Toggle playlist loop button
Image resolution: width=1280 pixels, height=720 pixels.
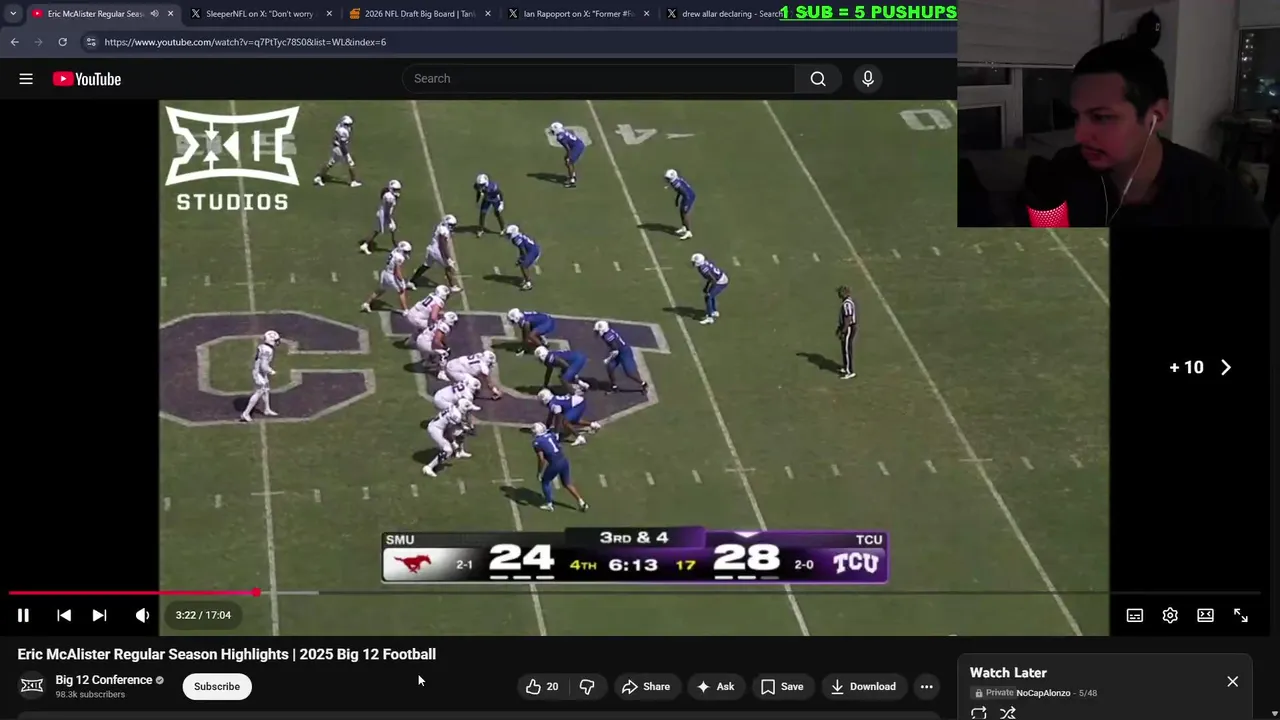[x=979, y=713]
